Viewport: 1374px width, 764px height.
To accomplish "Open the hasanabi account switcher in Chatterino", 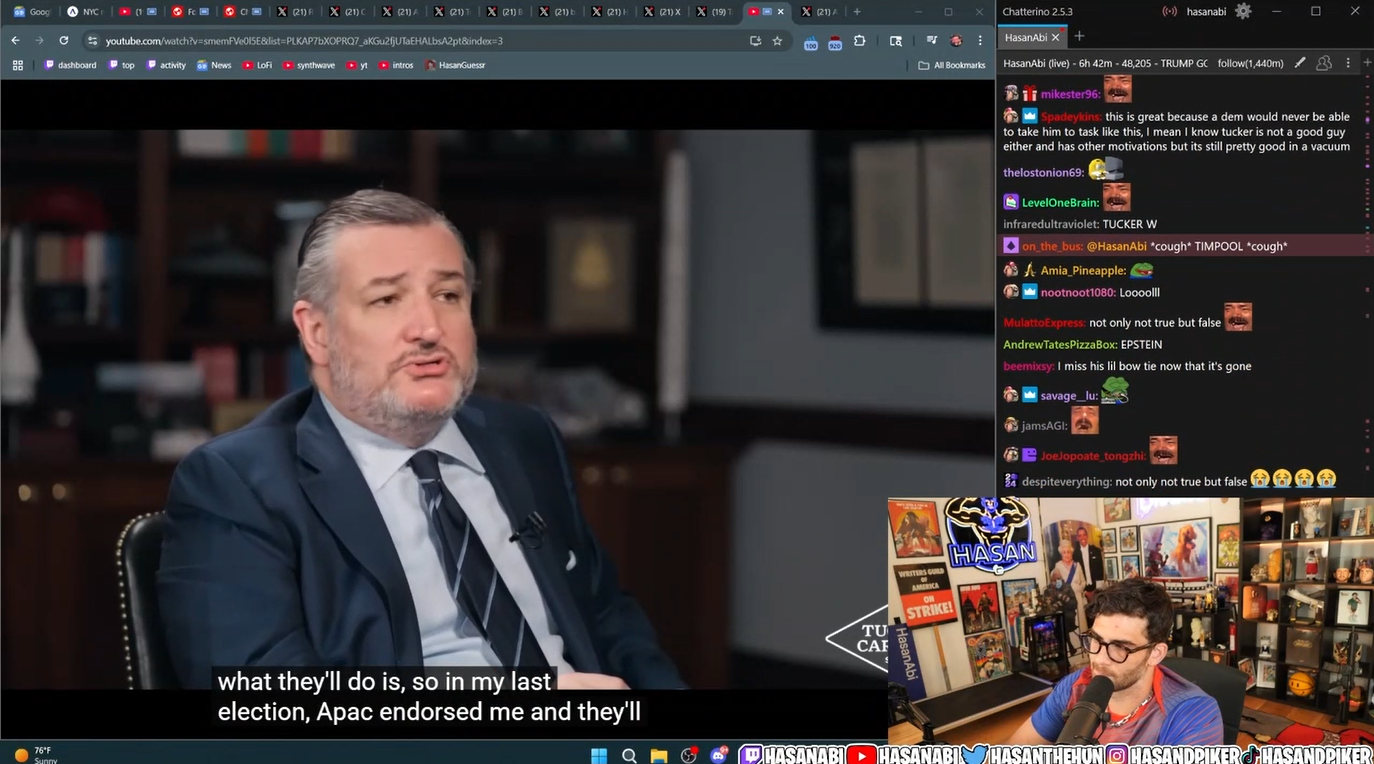I will 1205,11.
